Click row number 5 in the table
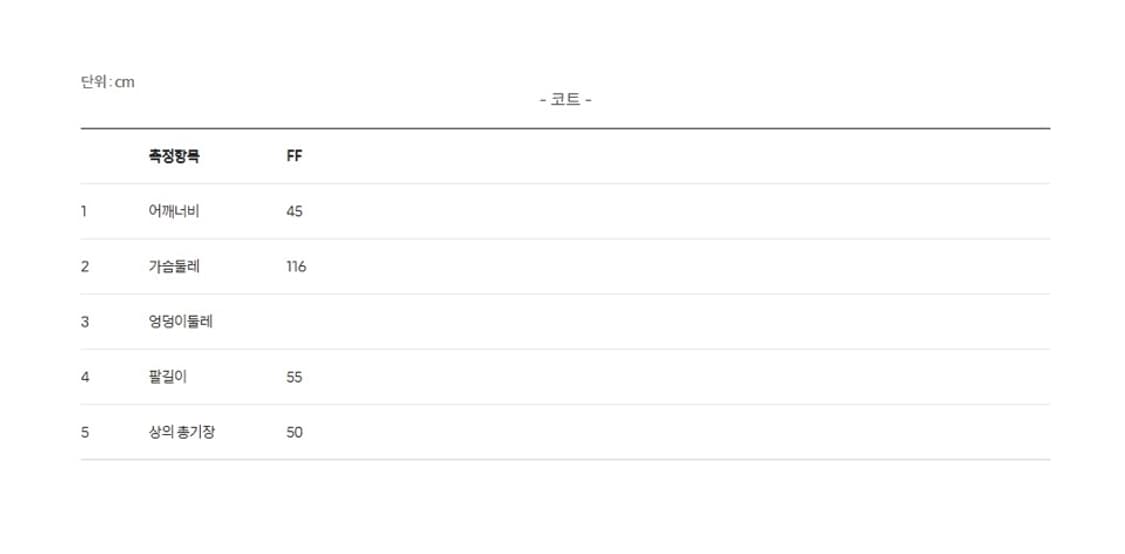 click(x=85, y=432)
